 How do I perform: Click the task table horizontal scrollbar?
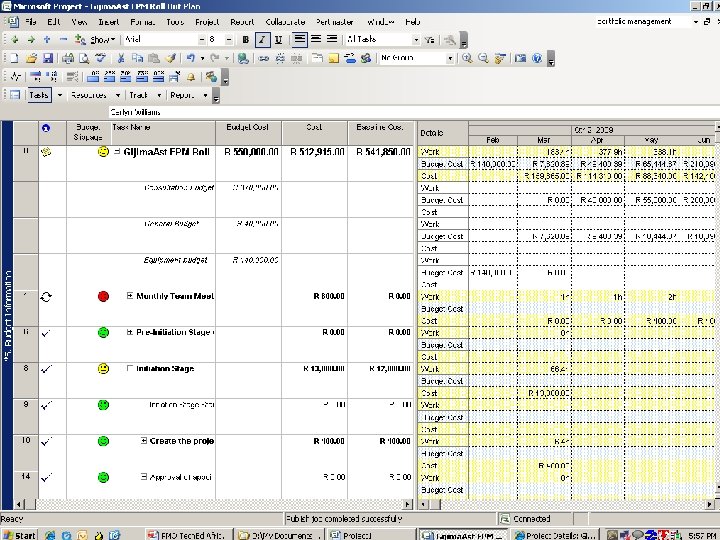[215, 505]
